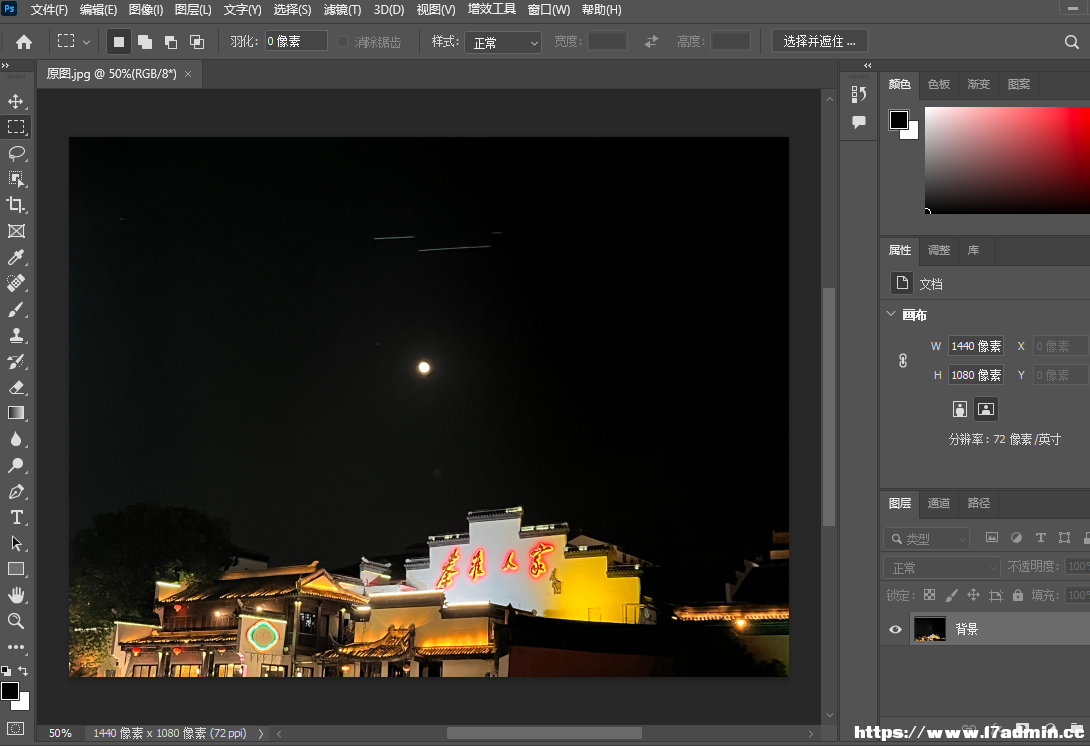Reset default foreground and background colors

[6, 671]
